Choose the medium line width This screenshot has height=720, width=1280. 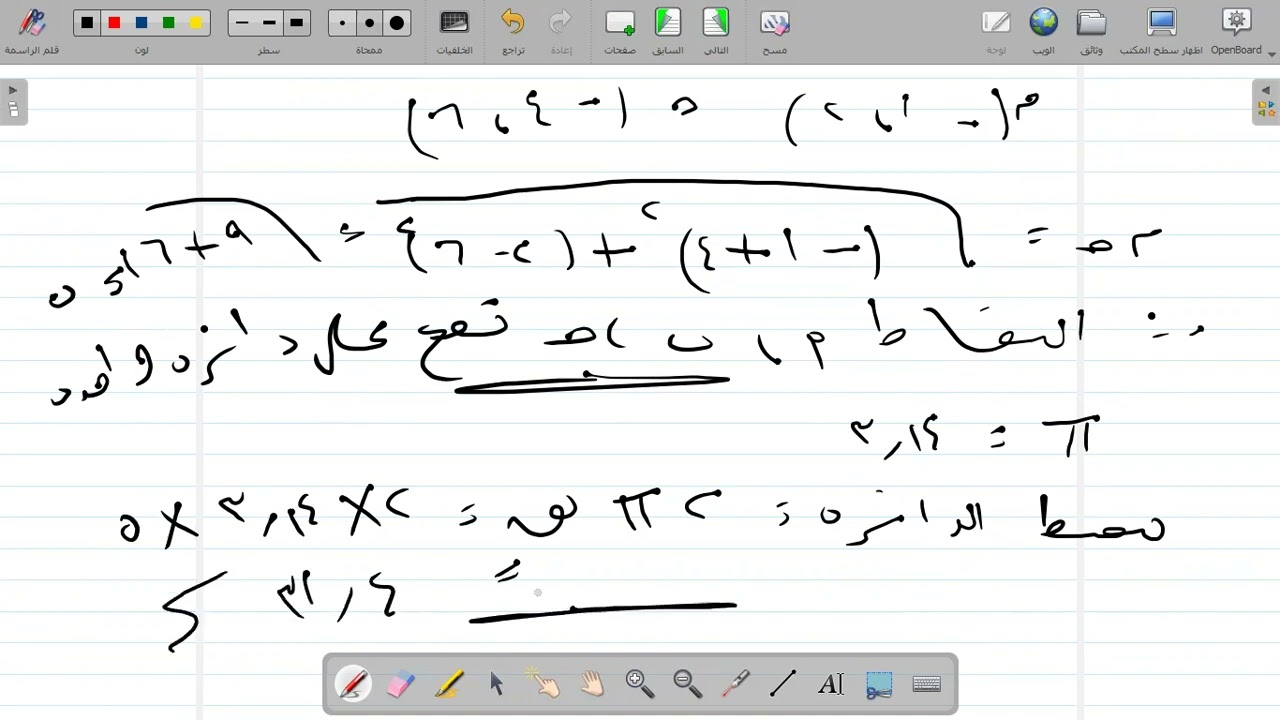(x=269, y=23)
